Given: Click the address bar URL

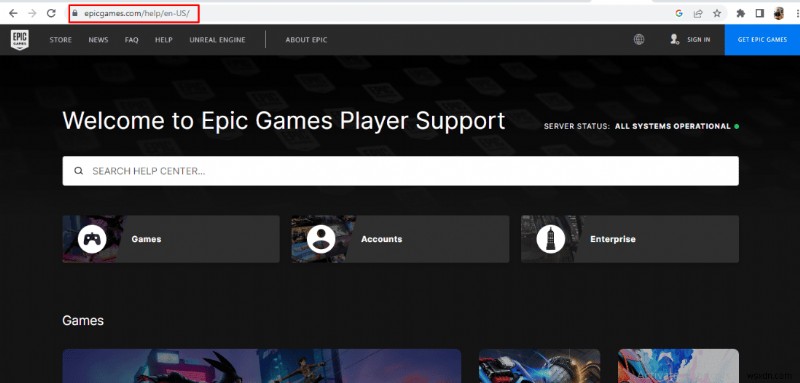Looking at the screenshot, I should pyautogui.click(x=137, y=14).
